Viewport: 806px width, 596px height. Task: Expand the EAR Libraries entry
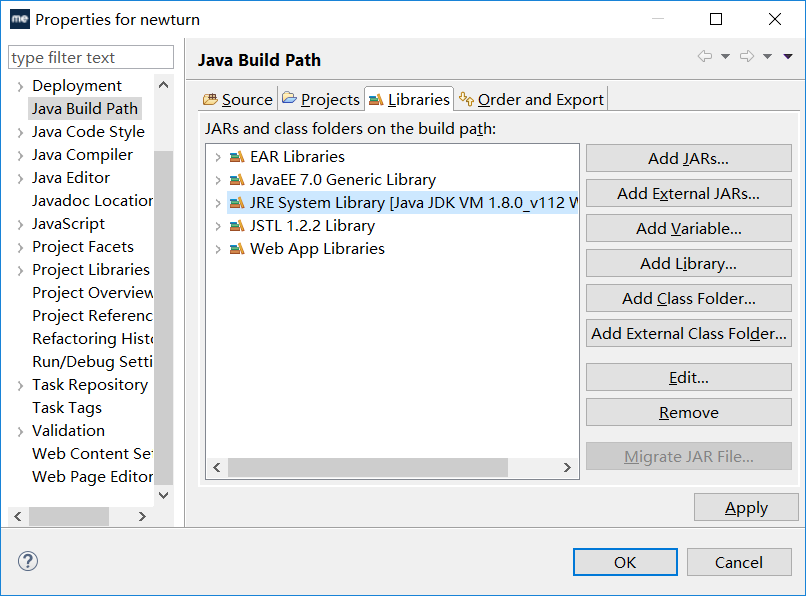(x=218, y=157)
